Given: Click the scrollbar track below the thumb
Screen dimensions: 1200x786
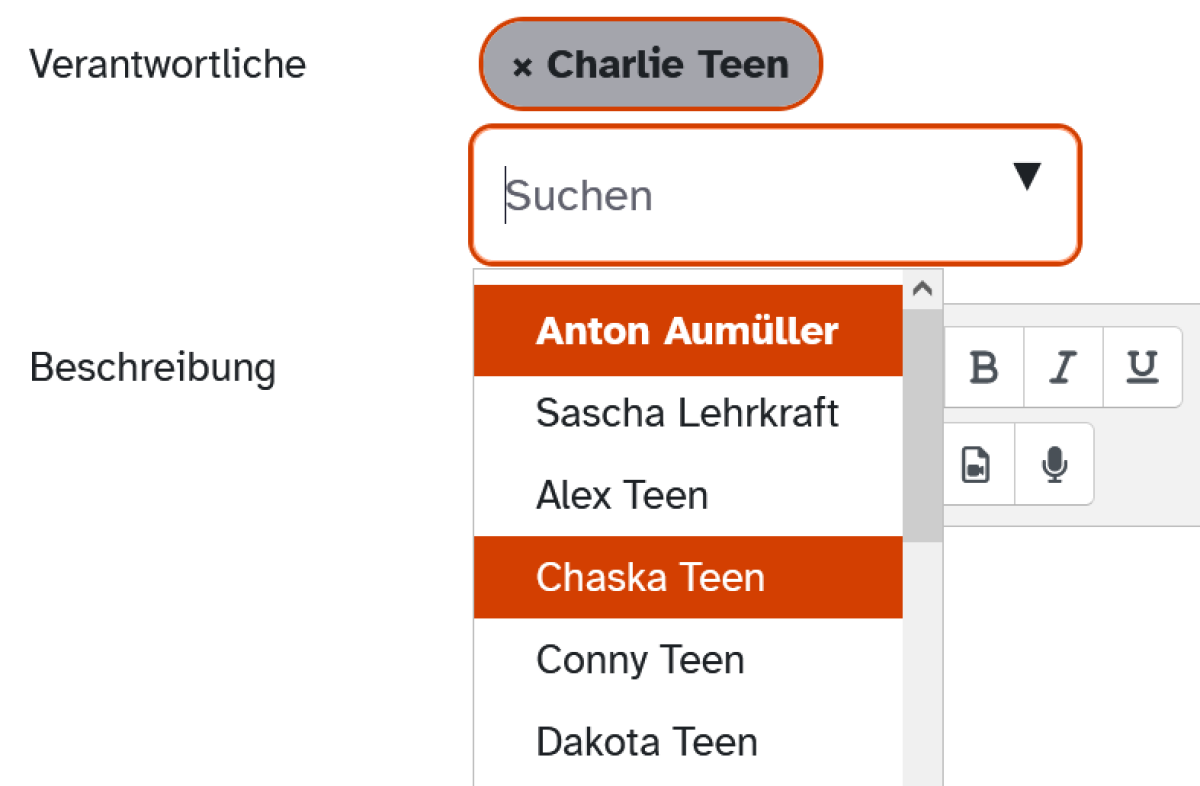Looking at the screenshot, I should pyautogui.click(x=923, y=664).
